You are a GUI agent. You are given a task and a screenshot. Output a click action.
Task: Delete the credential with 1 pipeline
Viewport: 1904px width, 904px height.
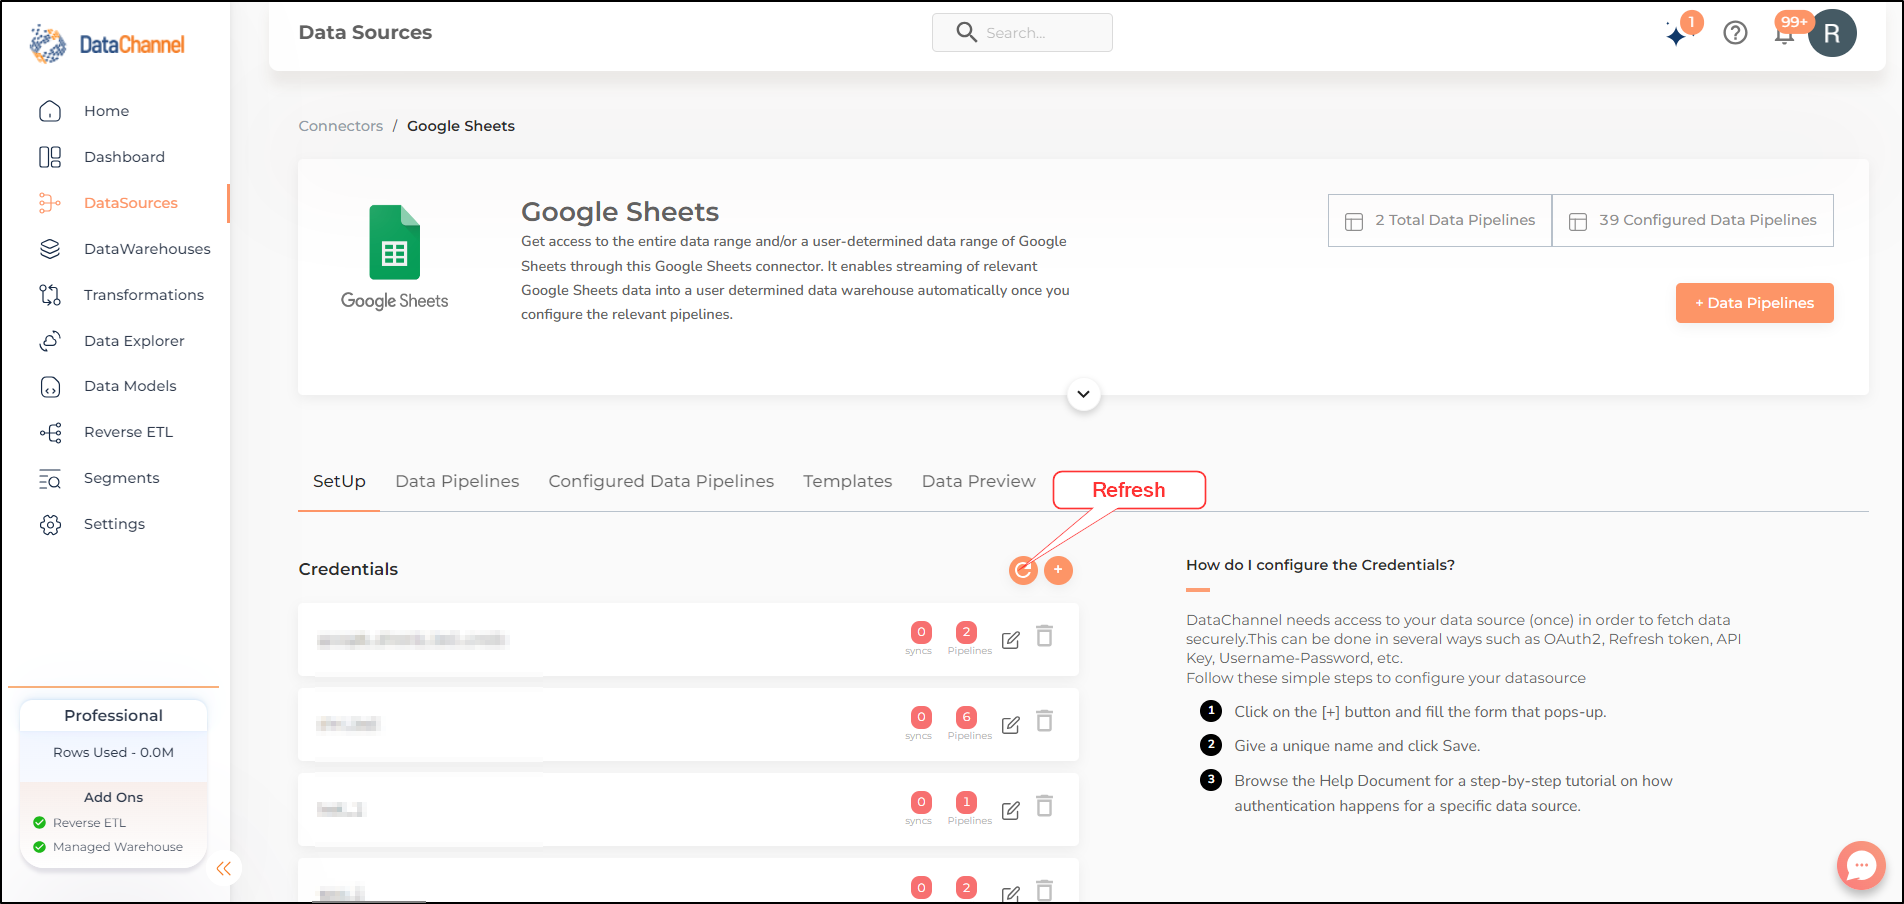(x=1044, y=806)
